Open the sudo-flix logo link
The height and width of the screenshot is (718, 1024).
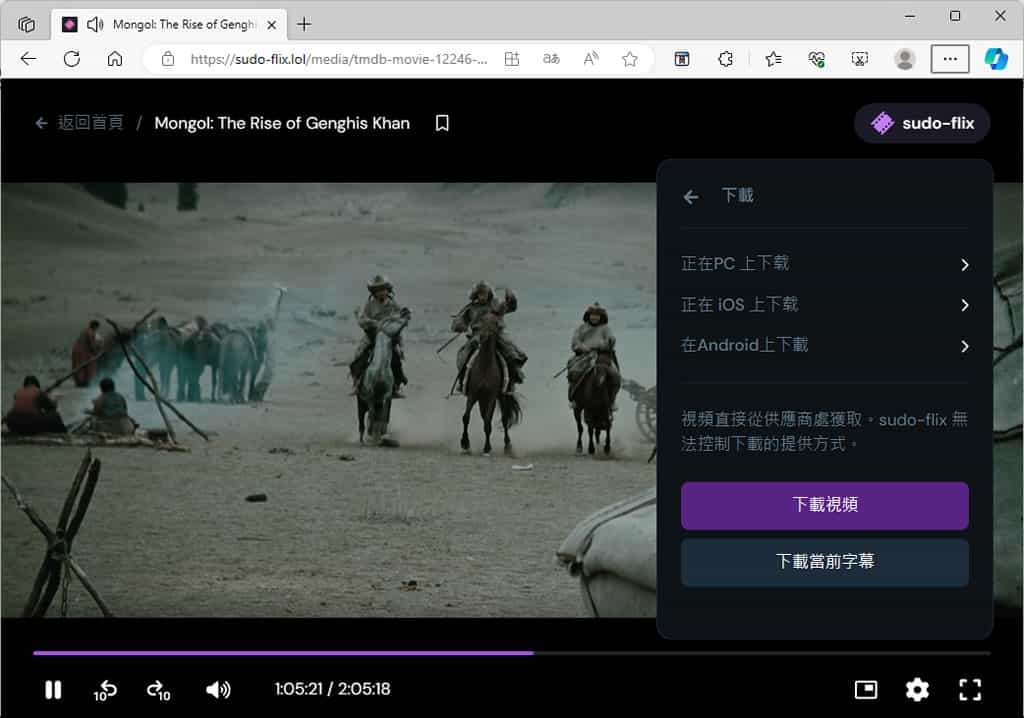pyautogui.click(x=921, y=123)
